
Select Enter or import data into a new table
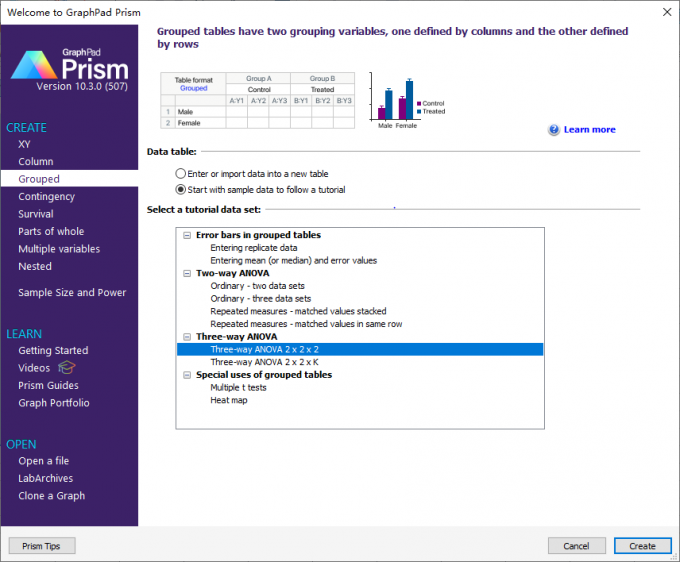point(180,174)
